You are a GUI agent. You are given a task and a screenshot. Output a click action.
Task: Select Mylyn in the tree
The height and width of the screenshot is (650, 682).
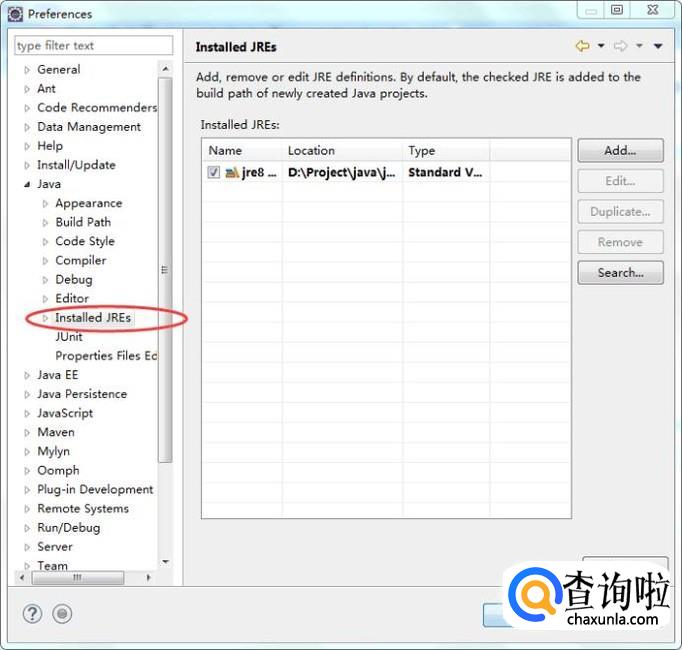tap(53, 451)
